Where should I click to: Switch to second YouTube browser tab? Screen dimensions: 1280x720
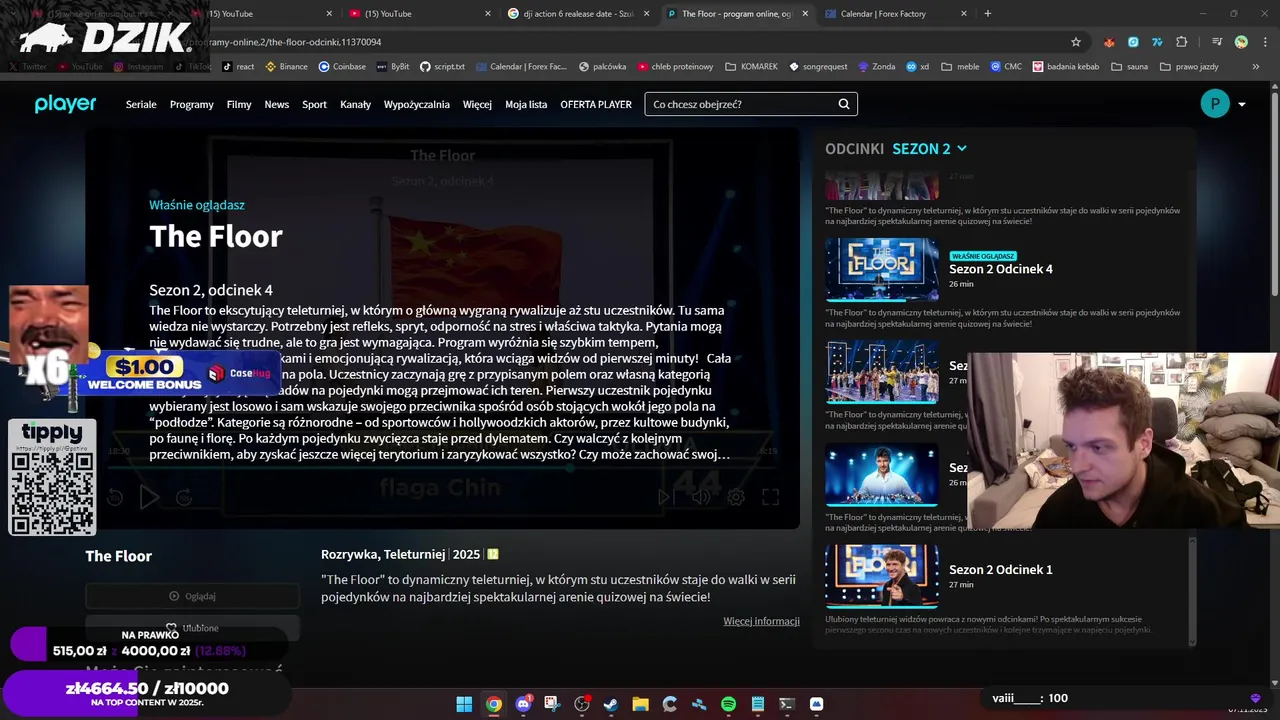pyautogui.click(x=418, y=14)
